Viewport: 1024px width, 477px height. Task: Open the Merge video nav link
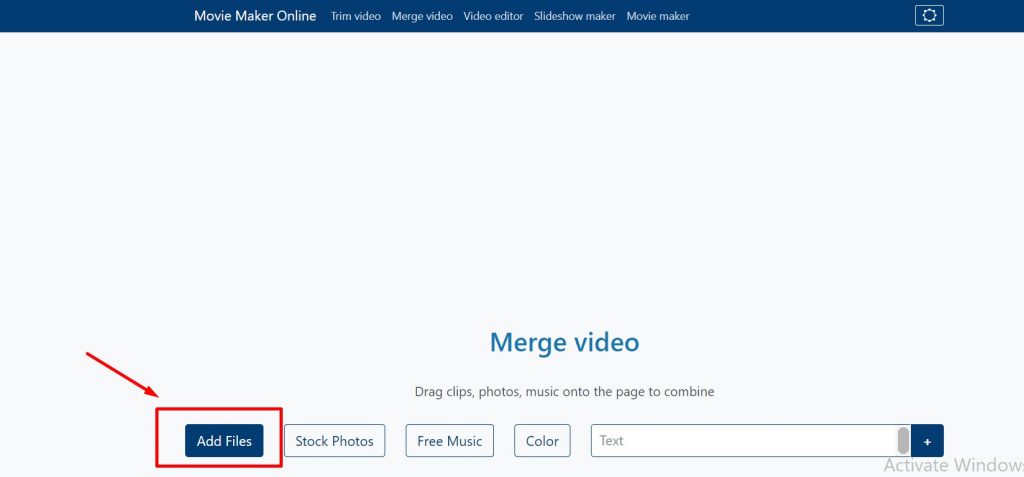click(x=422, y=16)
